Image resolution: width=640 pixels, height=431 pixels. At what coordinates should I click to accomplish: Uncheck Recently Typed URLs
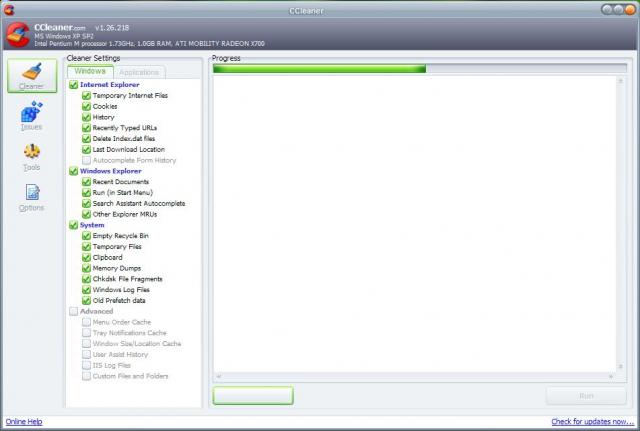tap(86, 128)
